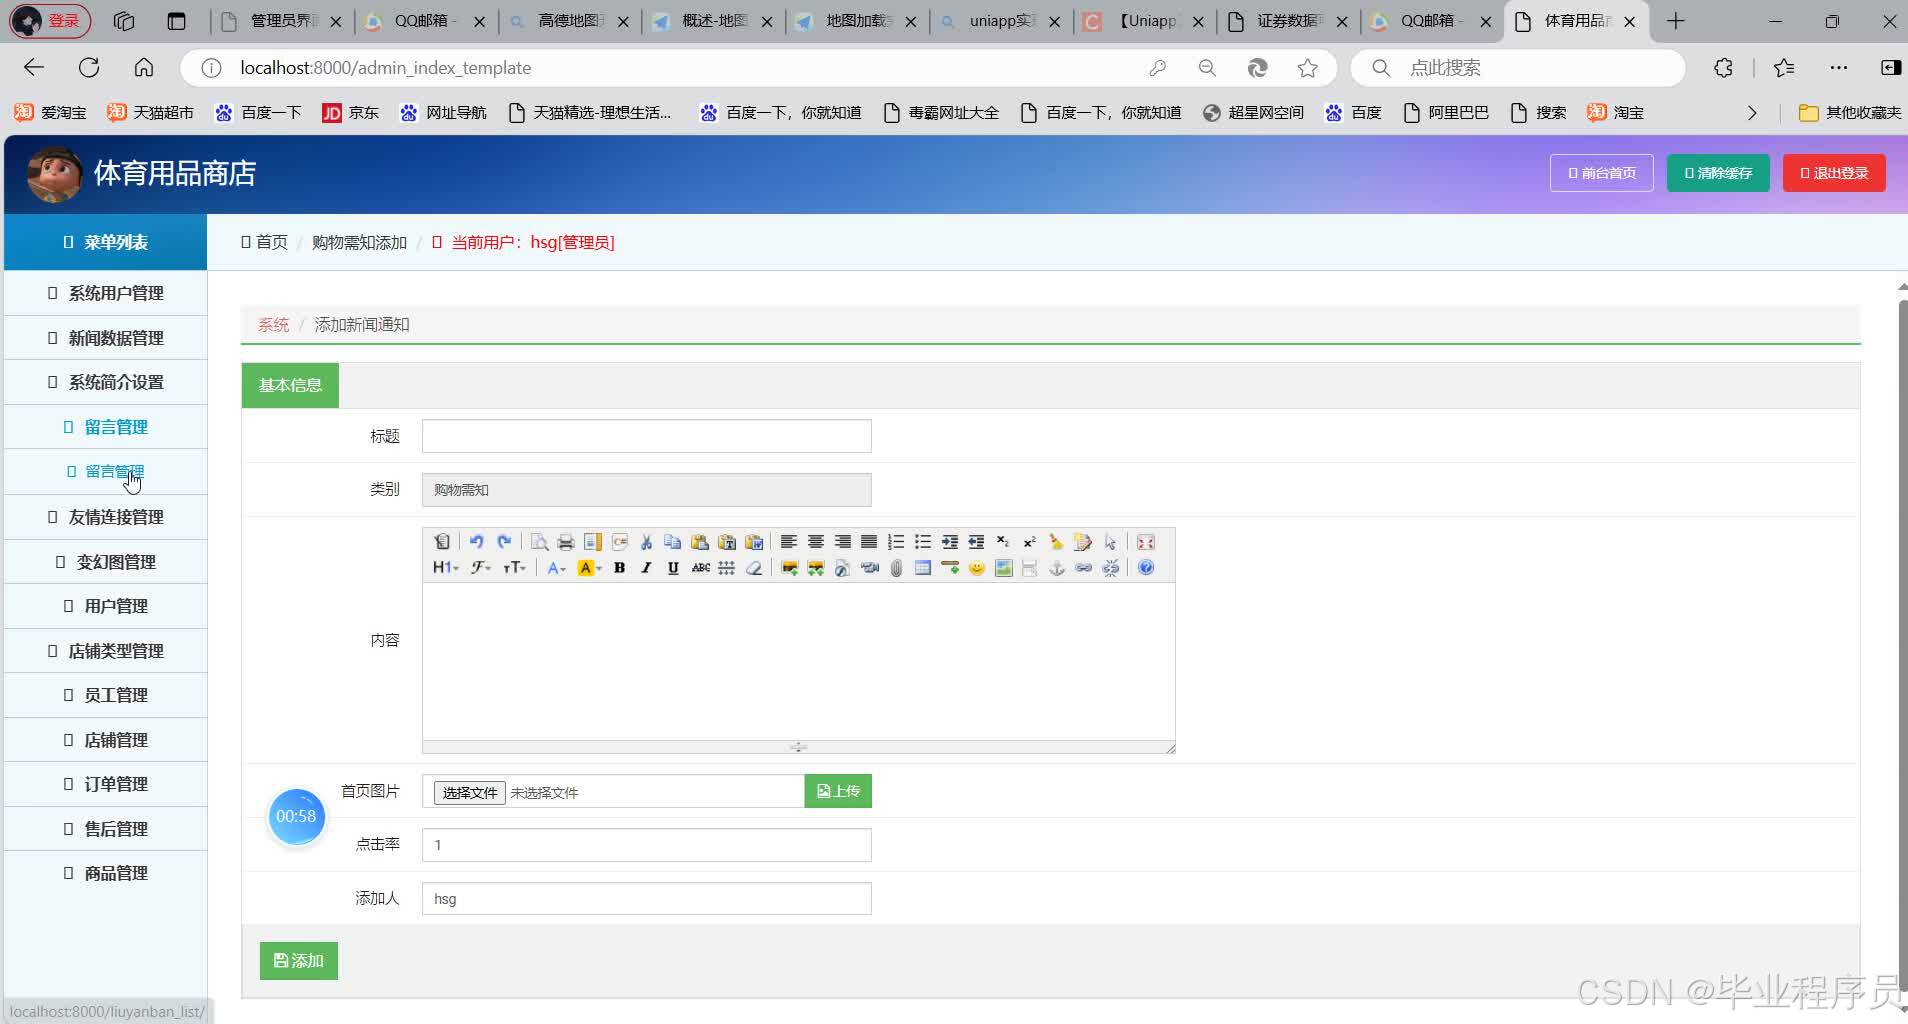Open the H1 heading format dropdown

tap(446, 568)
